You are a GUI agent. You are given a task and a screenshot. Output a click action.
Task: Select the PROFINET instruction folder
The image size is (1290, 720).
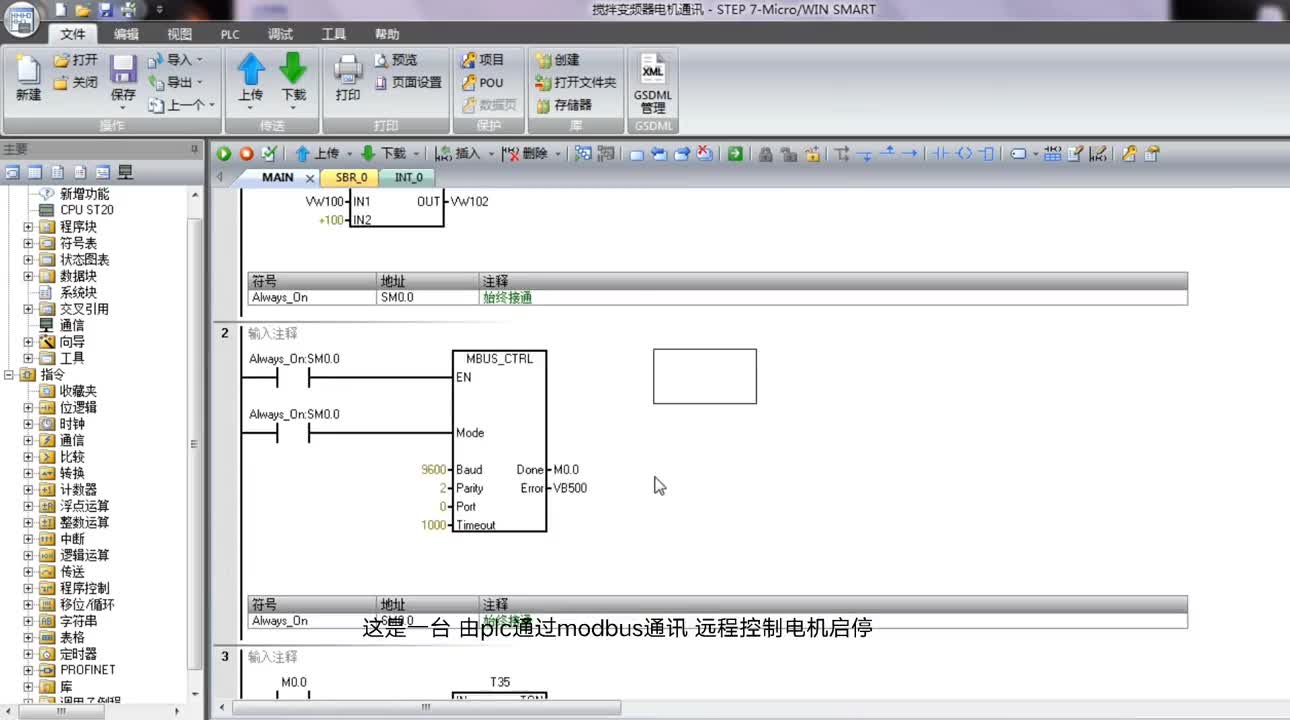(x=87, y=670)
